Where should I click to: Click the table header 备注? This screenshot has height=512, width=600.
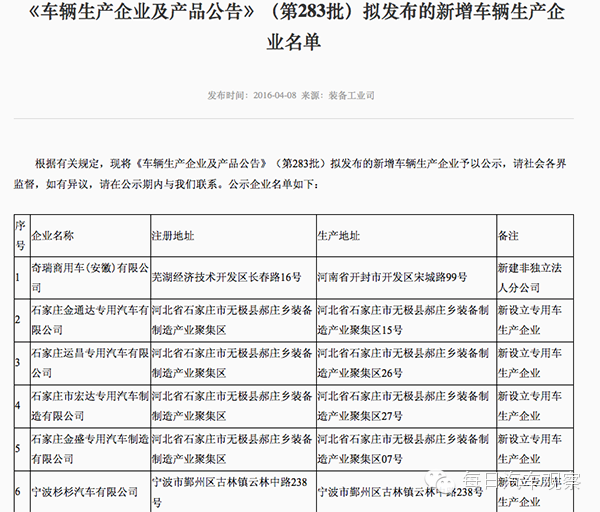tap(508, 236)
